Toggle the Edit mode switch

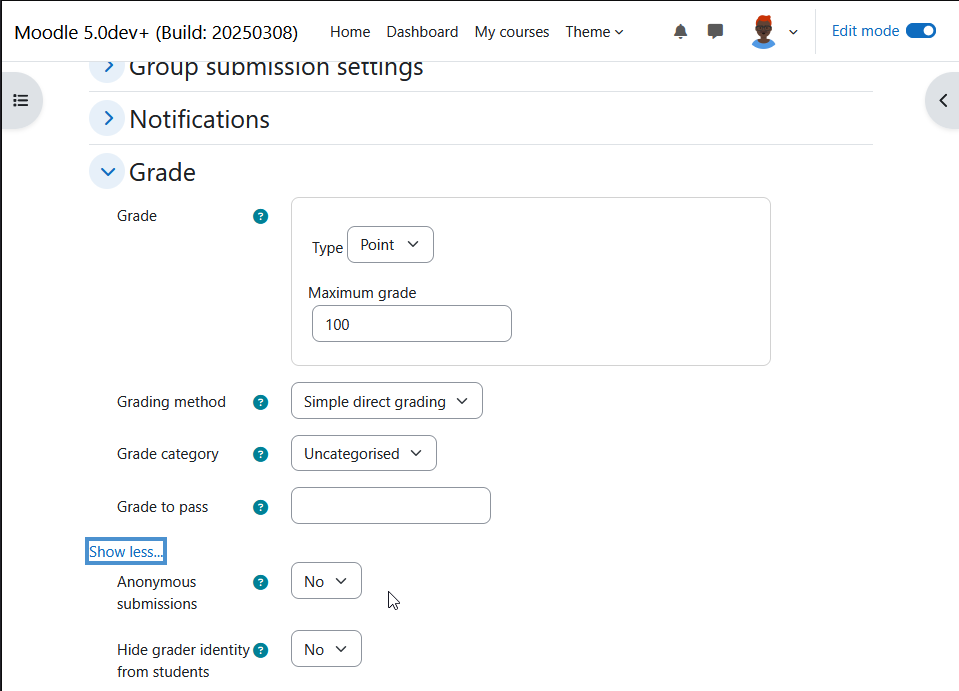[x=920, y=31]
